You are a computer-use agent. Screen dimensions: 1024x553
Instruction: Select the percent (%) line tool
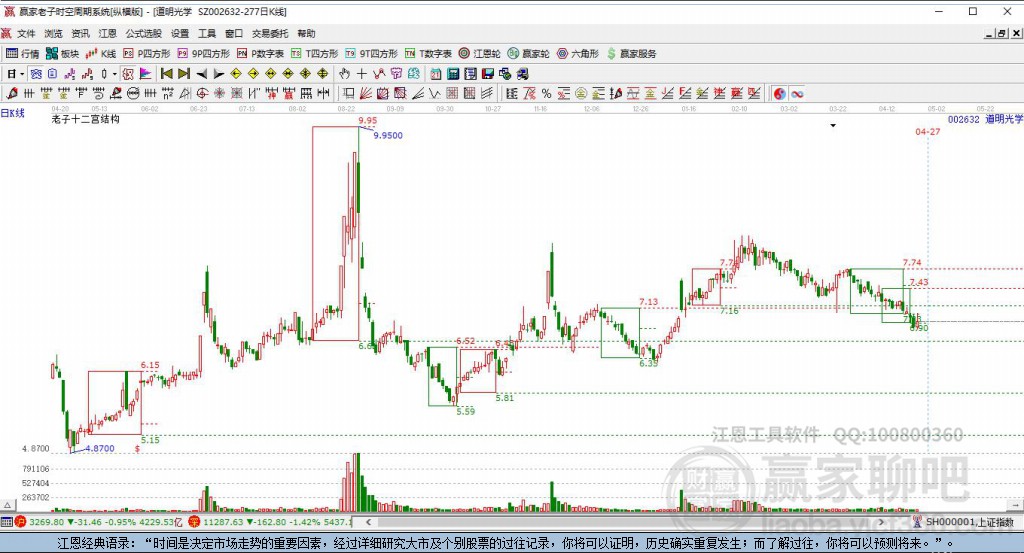546,93
